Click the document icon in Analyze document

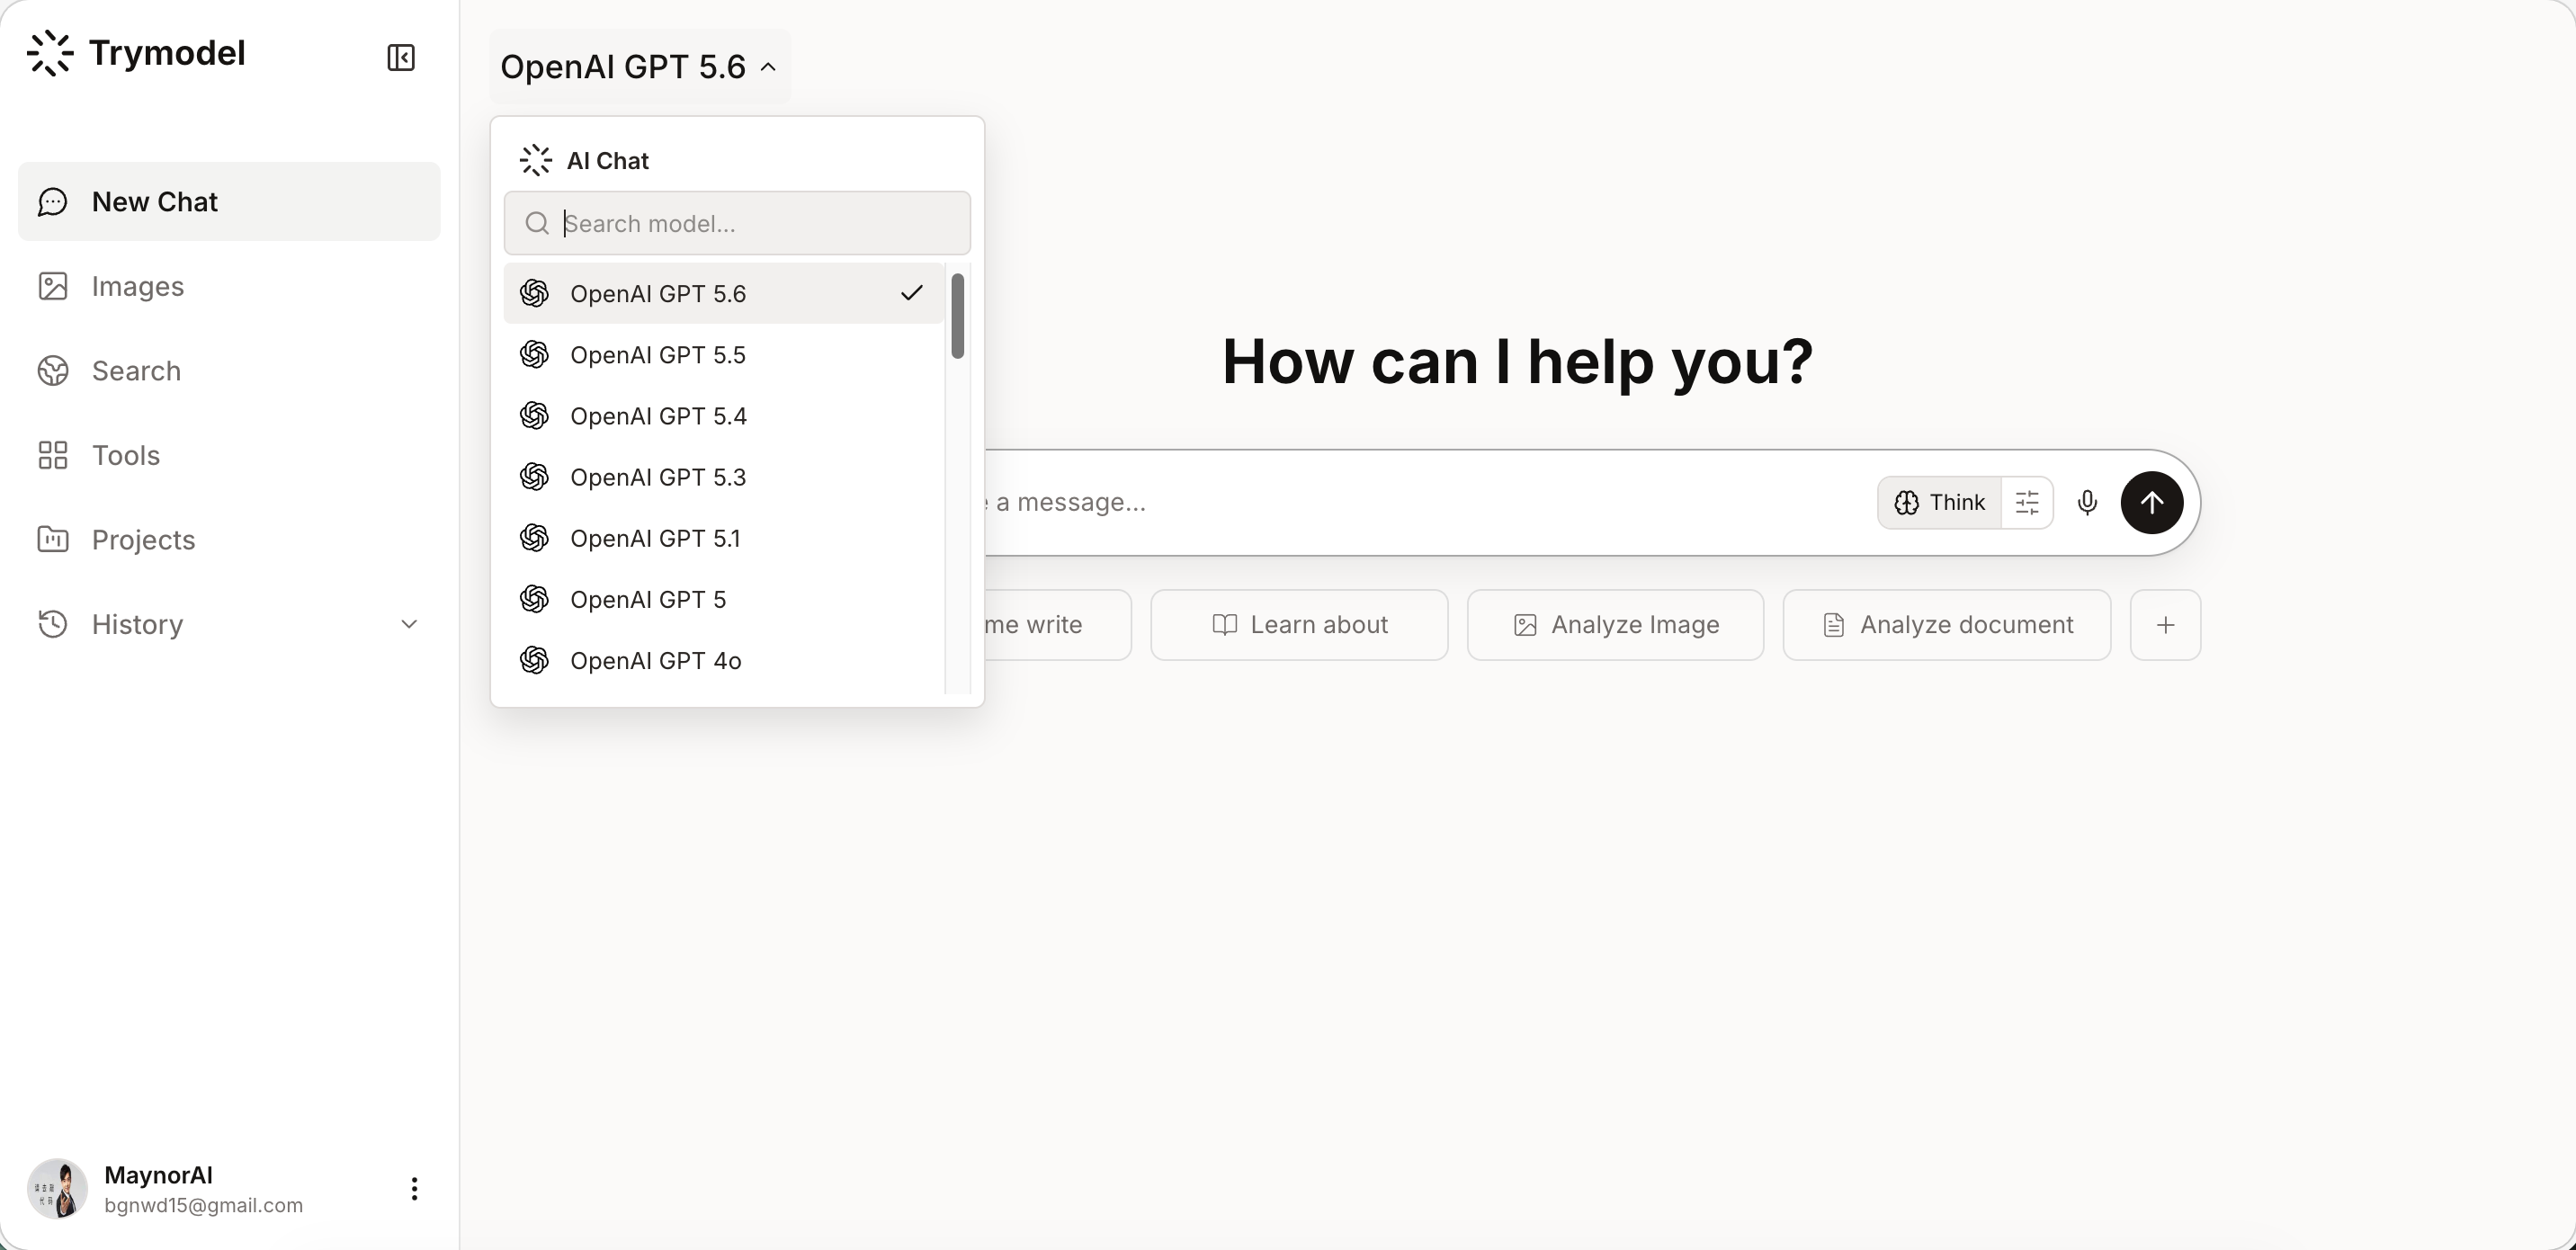pyautogui.click(x=1834, y=625)
